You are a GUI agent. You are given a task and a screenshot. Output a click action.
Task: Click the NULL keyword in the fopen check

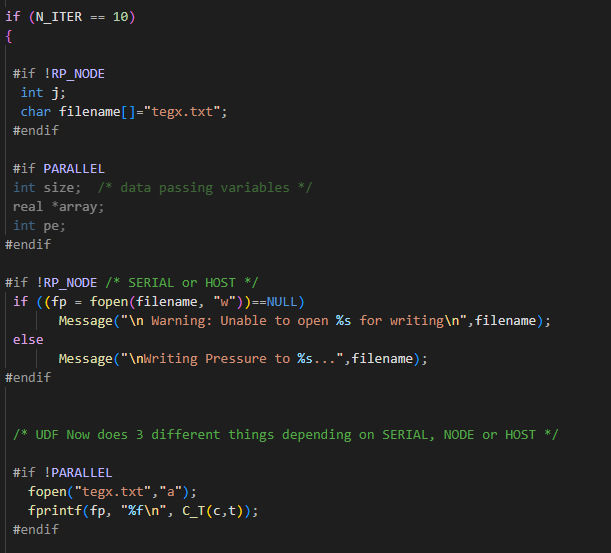[x=284, y=301]
